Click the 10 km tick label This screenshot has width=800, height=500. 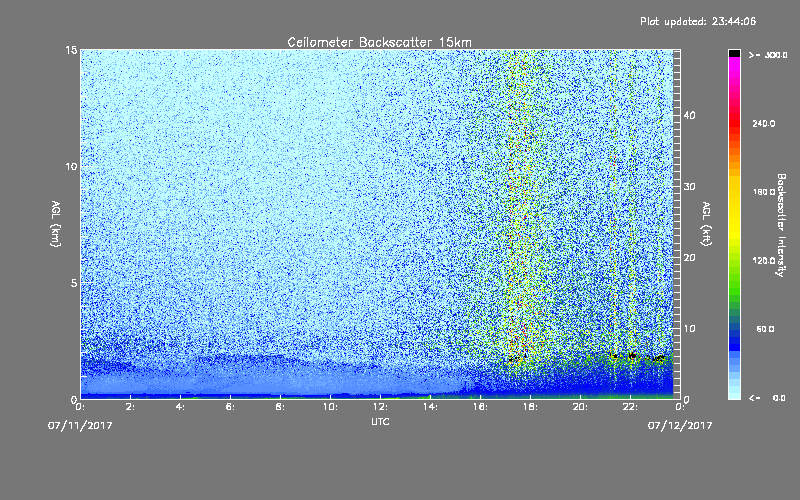click(71, 166)
